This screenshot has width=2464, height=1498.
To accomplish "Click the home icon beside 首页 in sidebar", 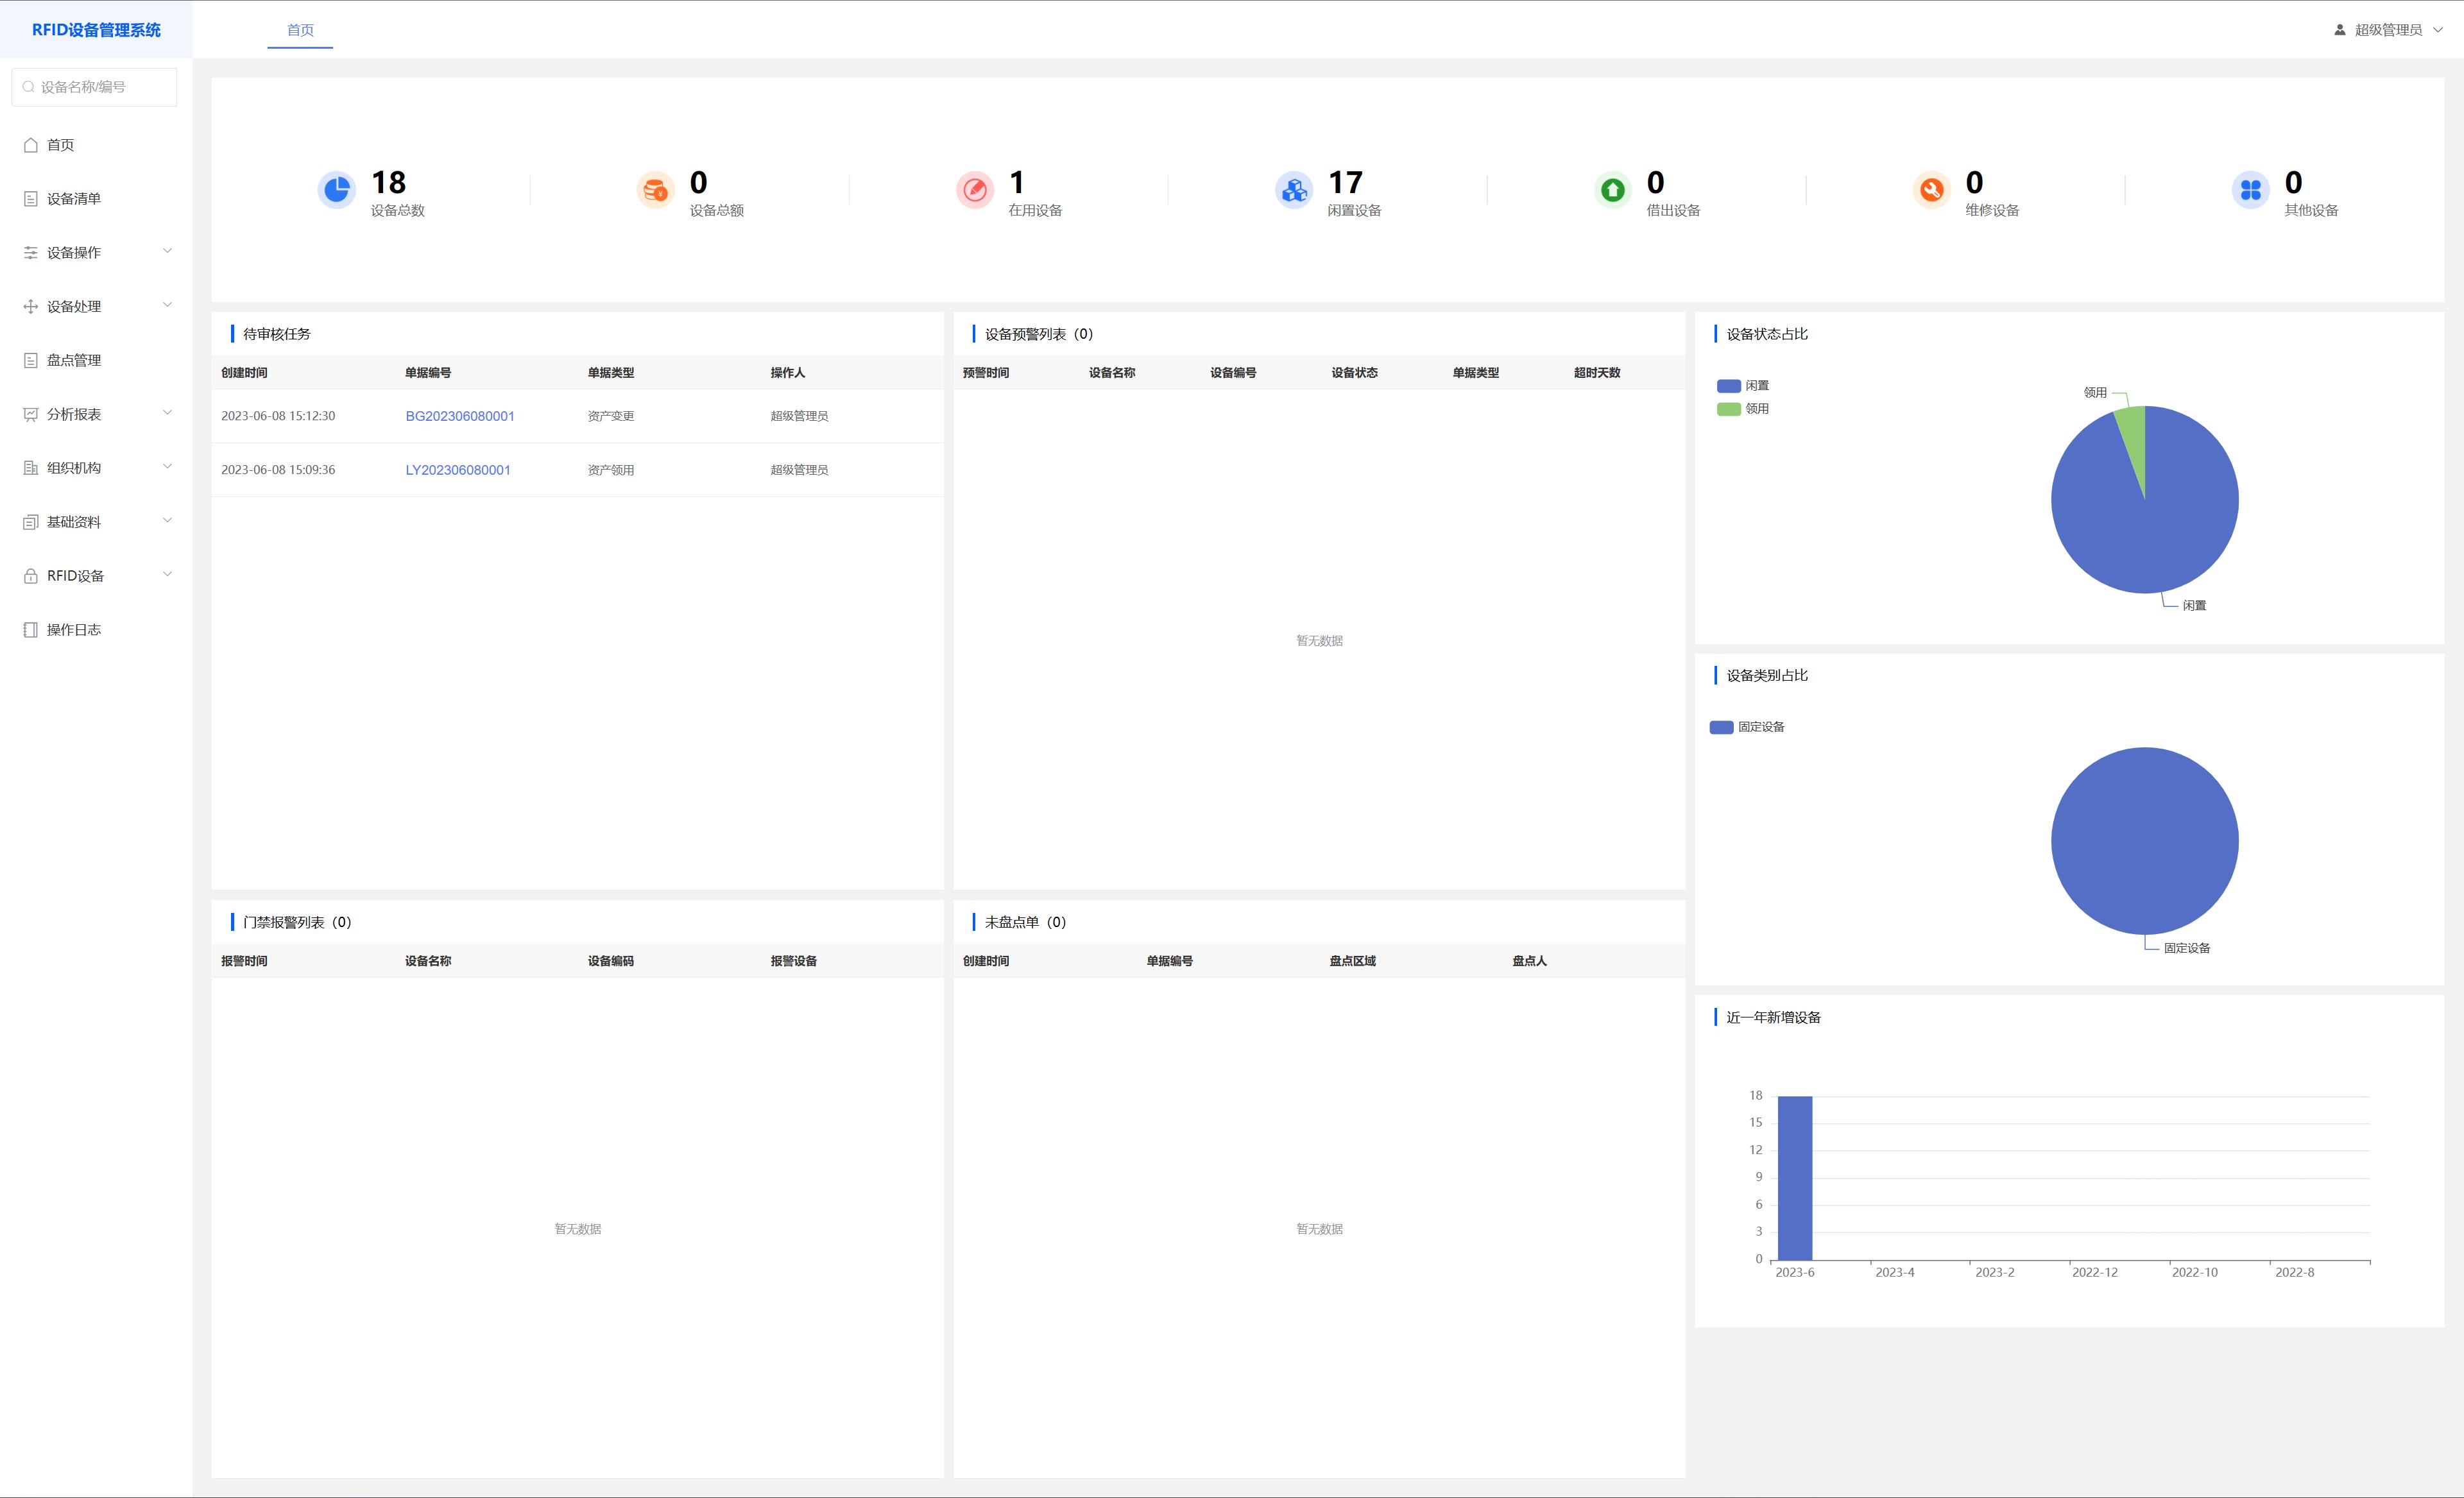I will [x=31, y=145].
